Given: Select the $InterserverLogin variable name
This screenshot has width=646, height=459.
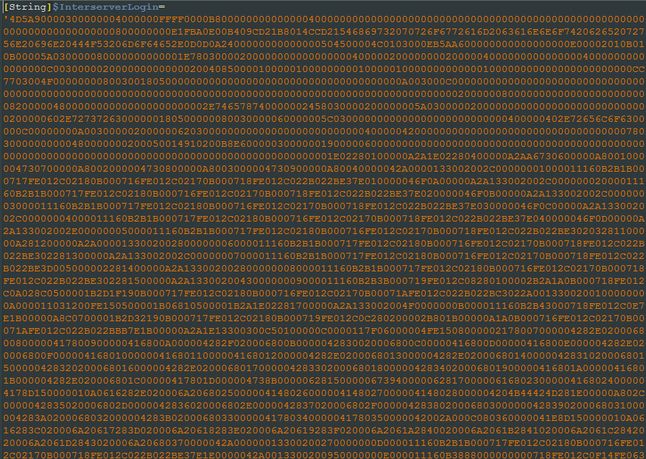Looking at the screenshot, I should [x=105, y=7].
